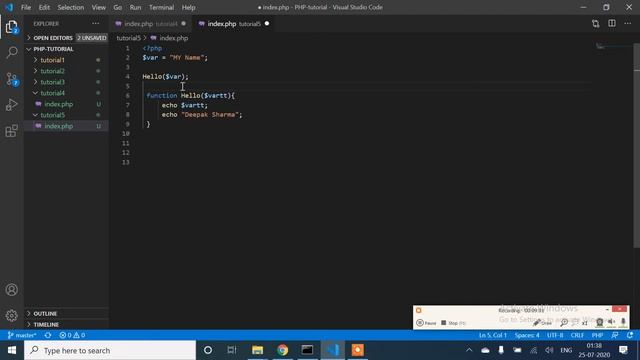Toggle the microphone in recorder toolbar
Screen dimensions: 640x360
[x=623, y=322]
